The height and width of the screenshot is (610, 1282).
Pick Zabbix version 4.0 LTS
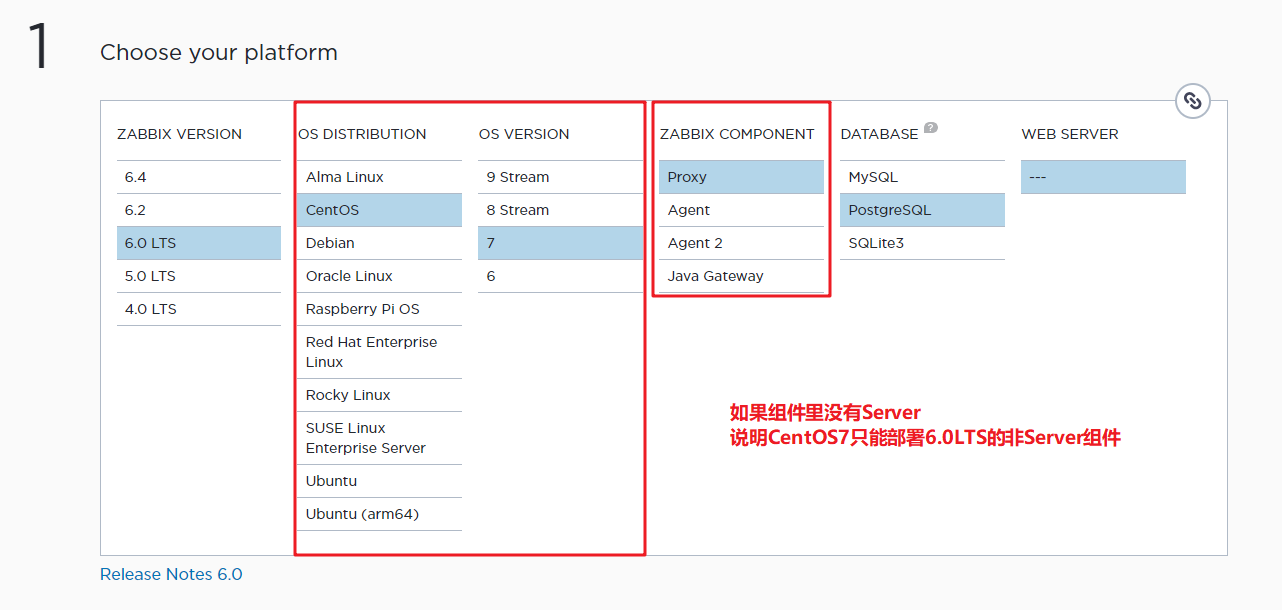pyautogui.click(x=199, y=309)
